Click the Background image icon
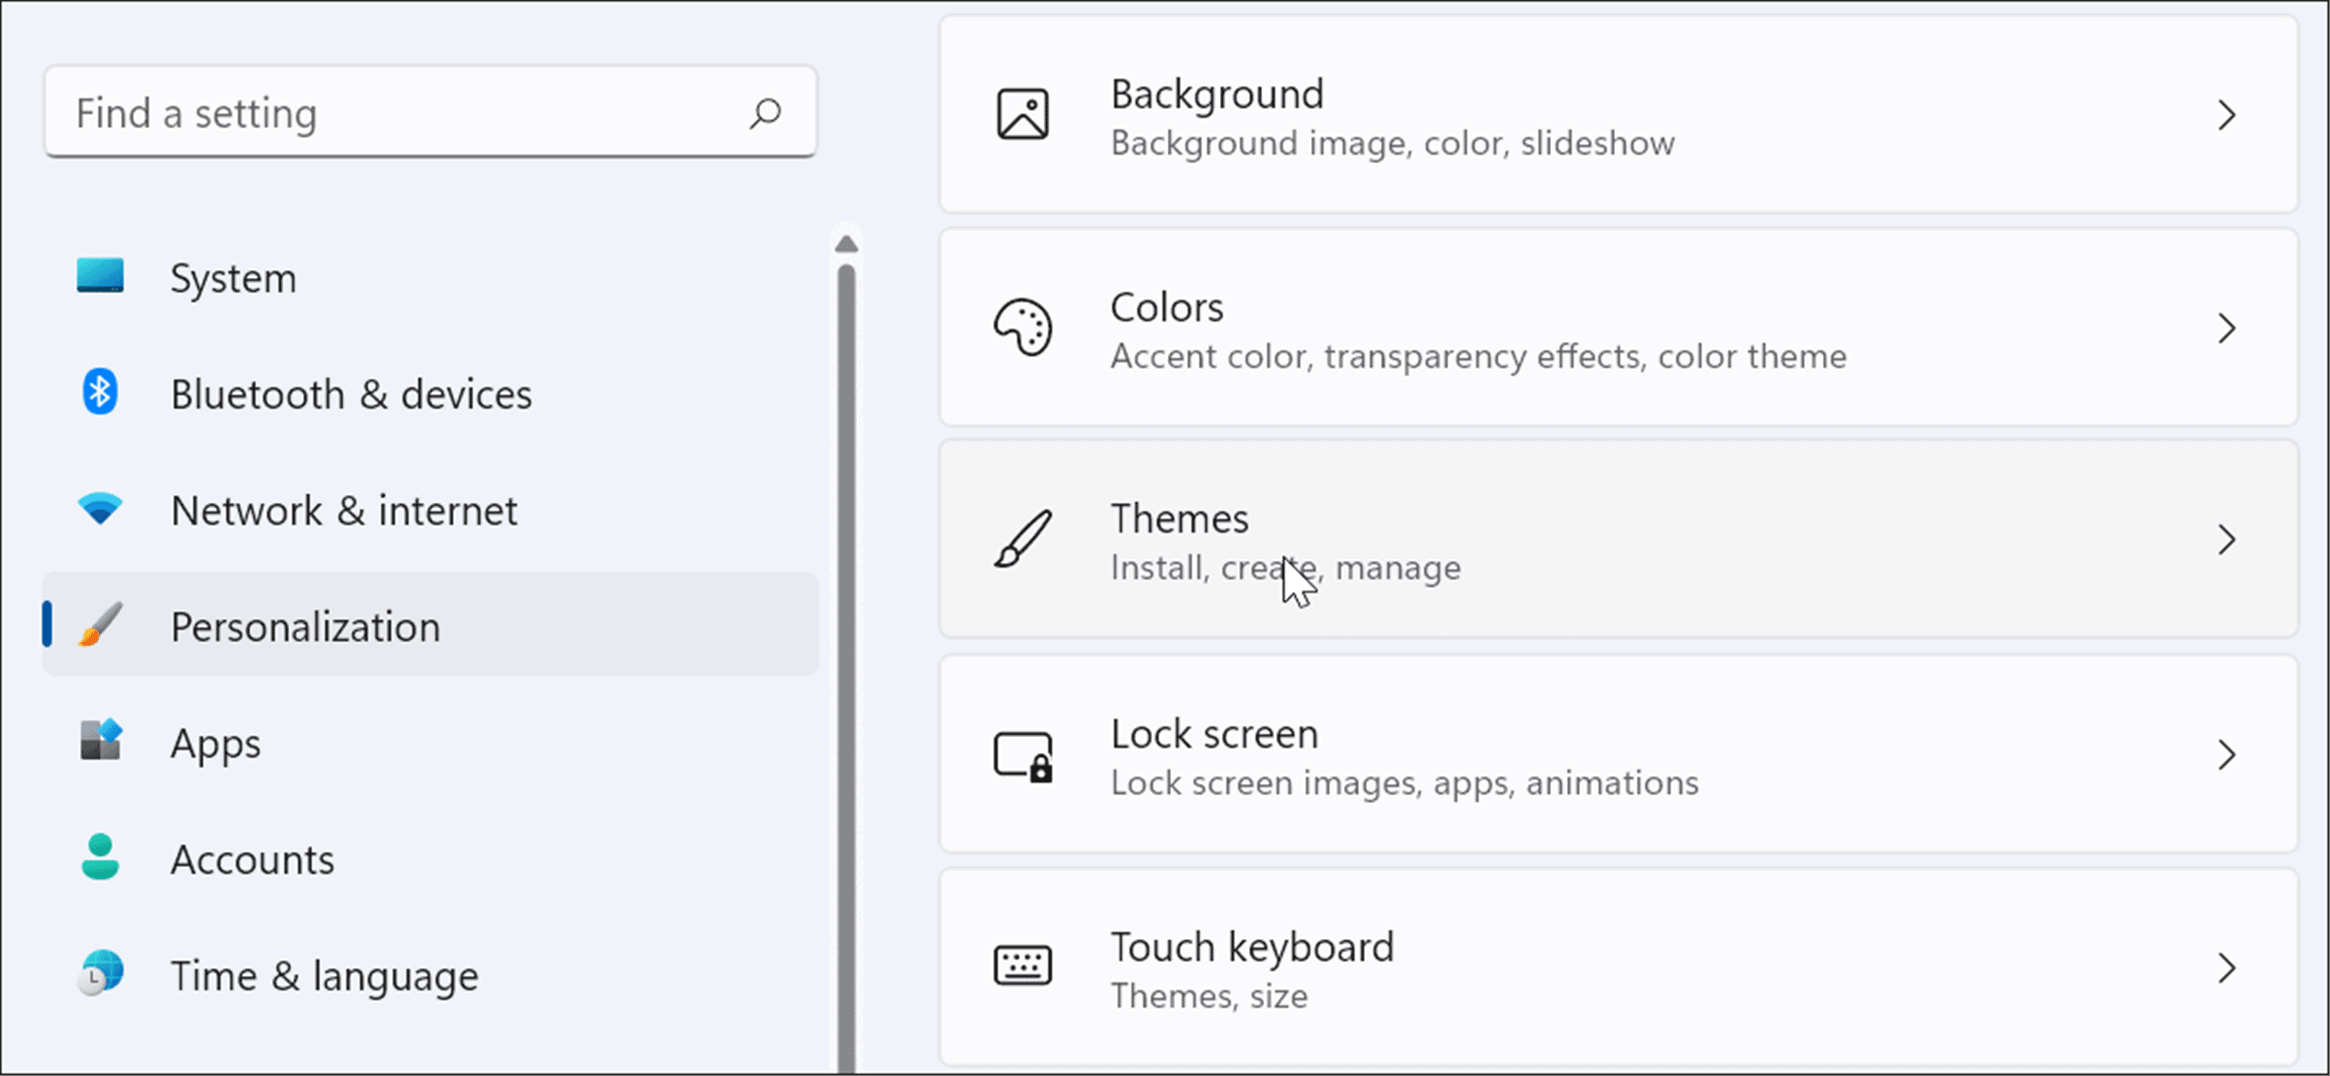 (1022, 115)
